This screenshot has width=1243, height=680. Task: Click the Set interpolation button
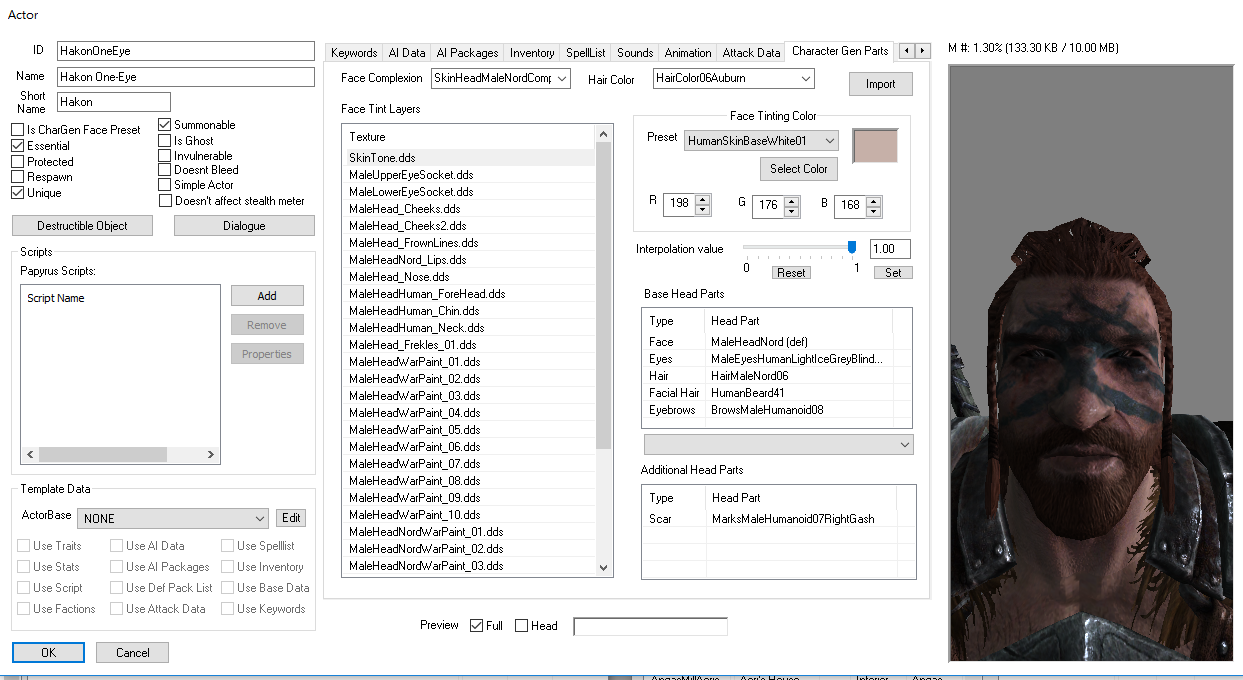893,273
